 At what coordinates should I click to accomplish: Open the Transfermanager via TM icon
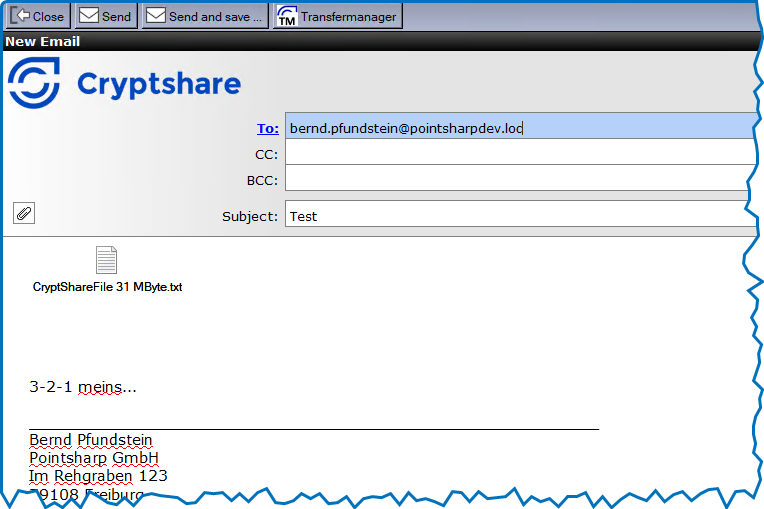(x=287, y=17)
